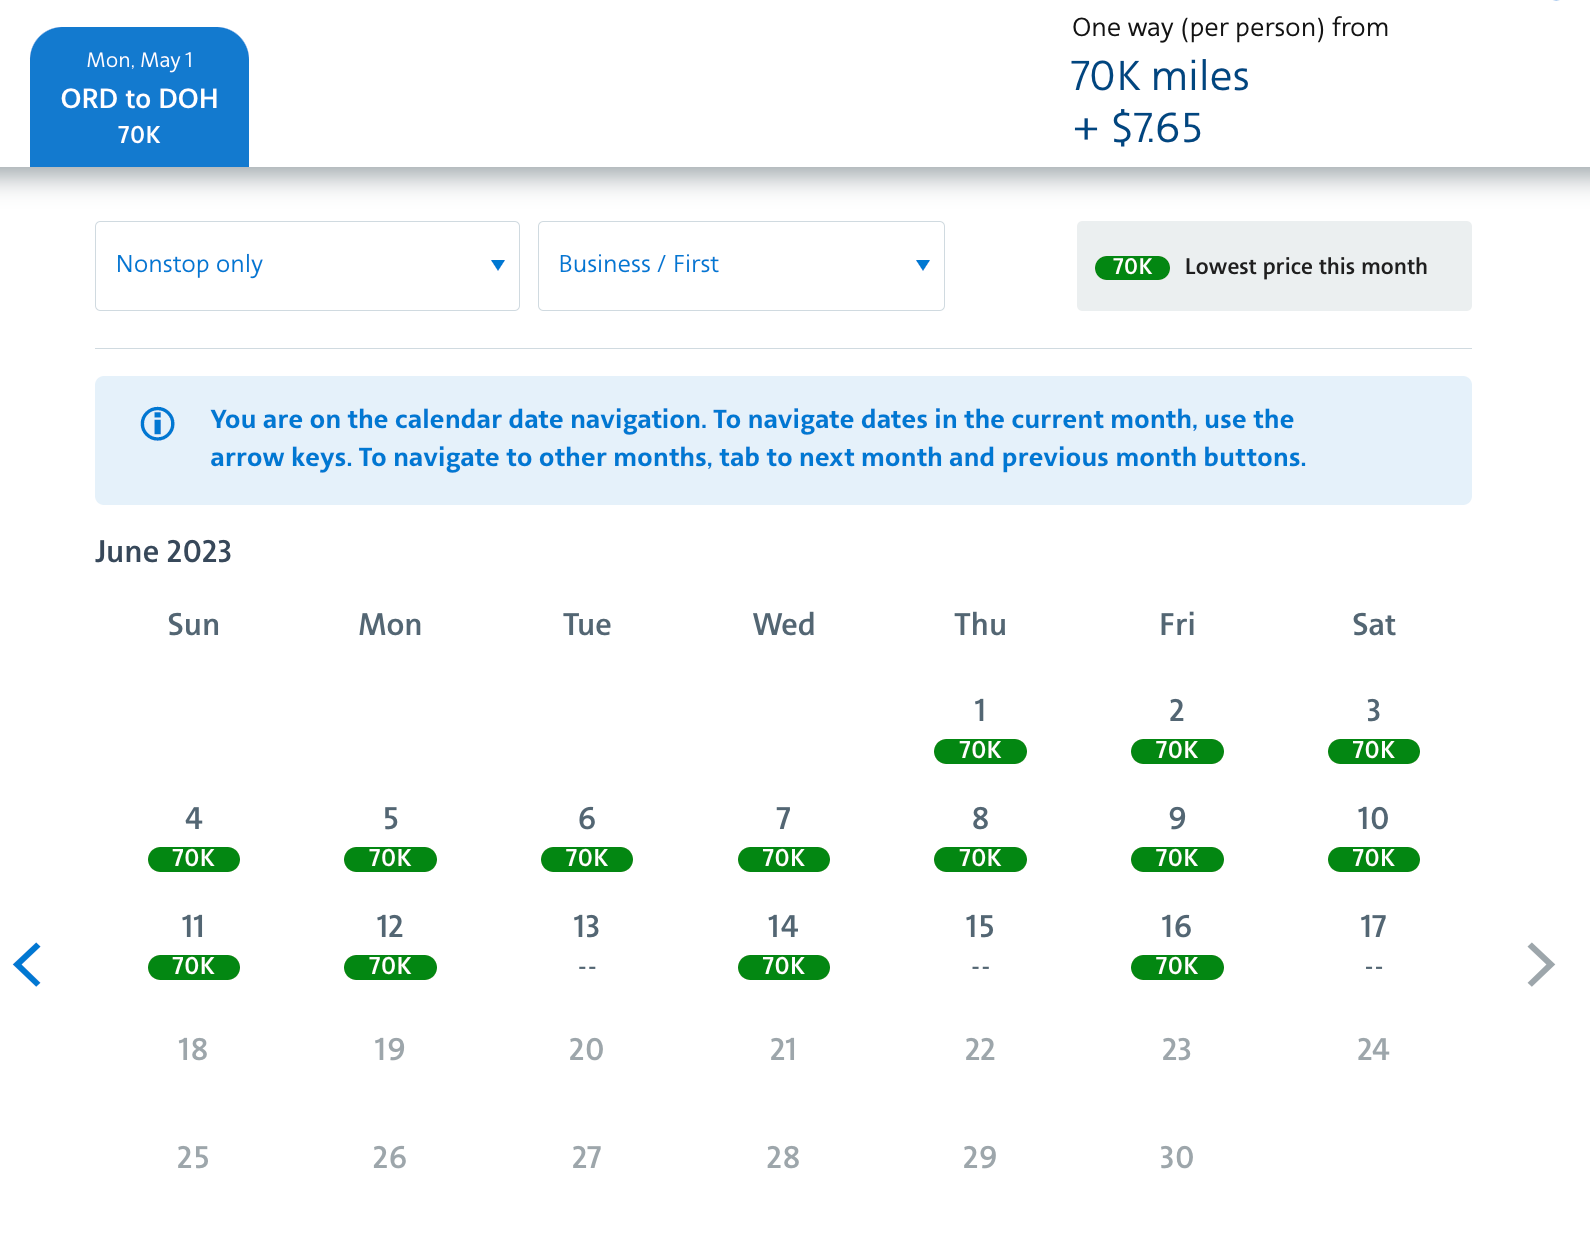This screenshot has height=1250, width=1590.
Task: Click the Thu column header
Action: pos(980,624)
